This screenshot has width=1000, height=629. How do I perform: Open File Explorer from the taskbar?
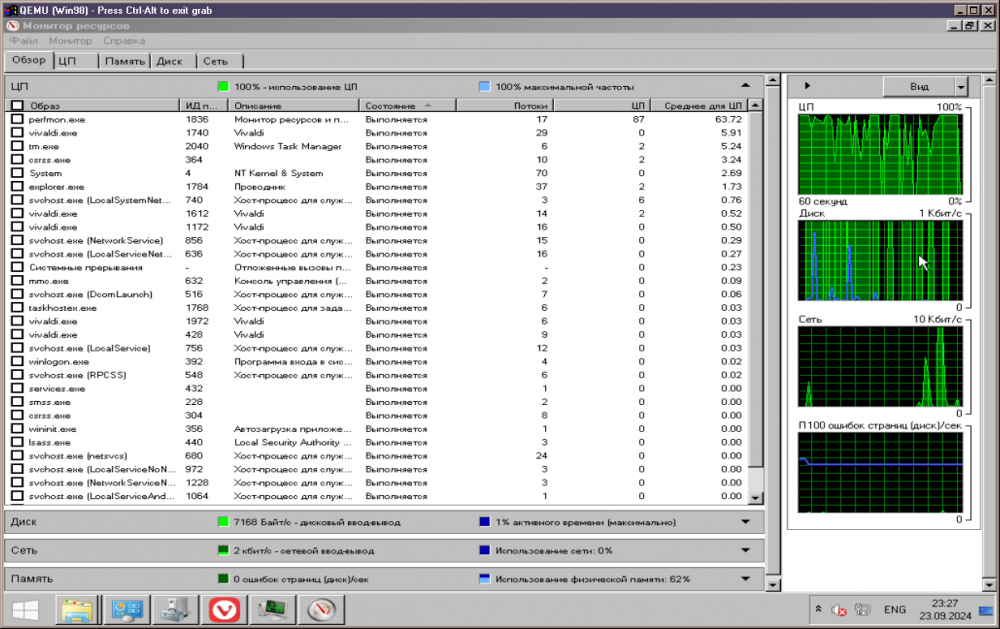coord(77,608)
